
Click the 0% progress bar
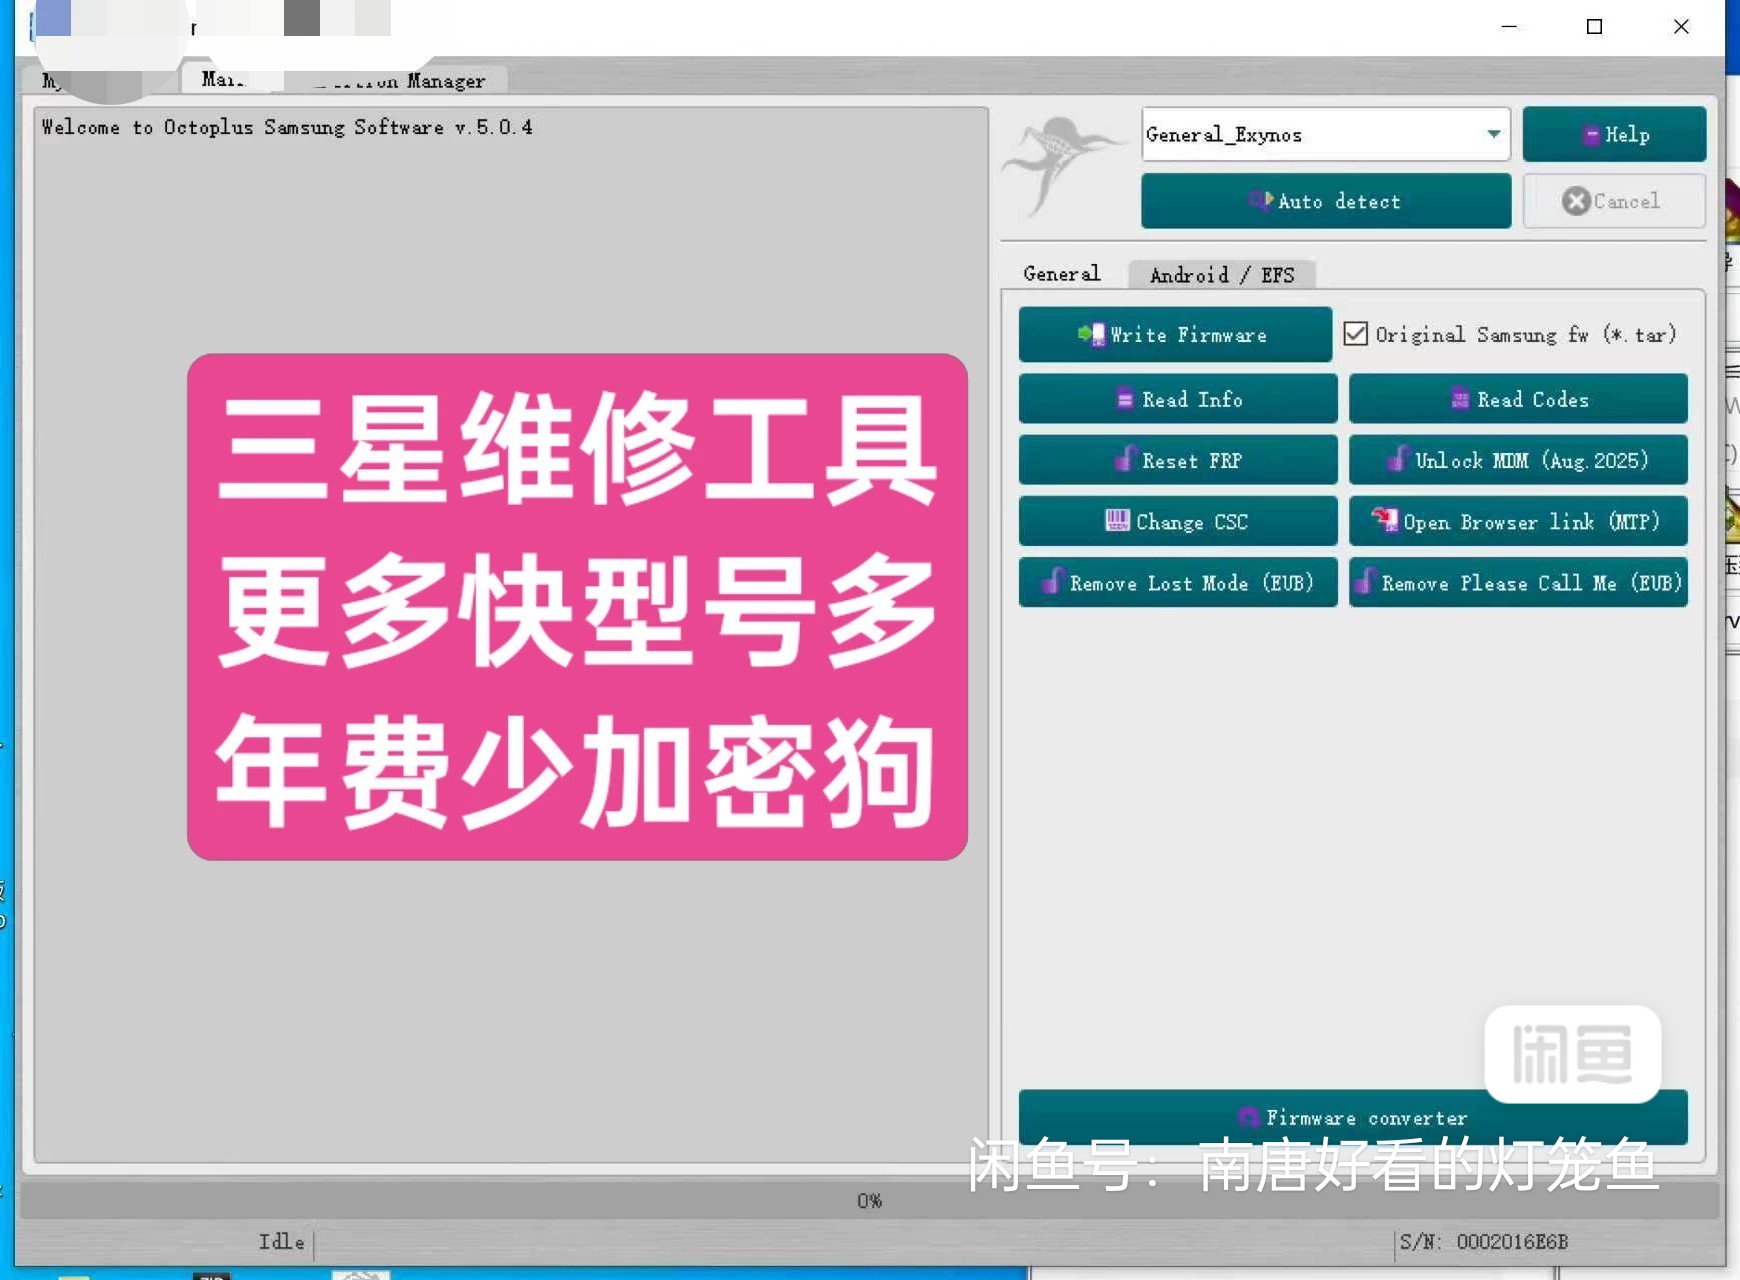point(868,1200)
